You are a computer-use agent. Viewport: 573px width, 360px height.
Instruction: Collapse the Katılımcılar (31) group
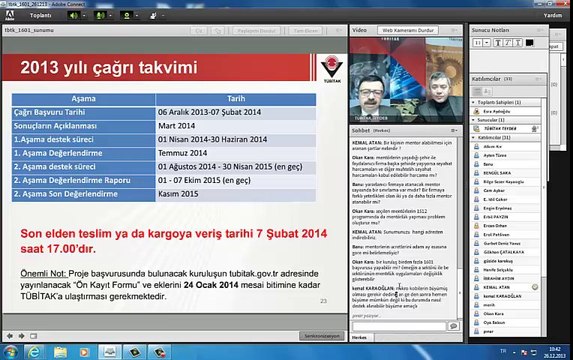click(x=474, y=138)
